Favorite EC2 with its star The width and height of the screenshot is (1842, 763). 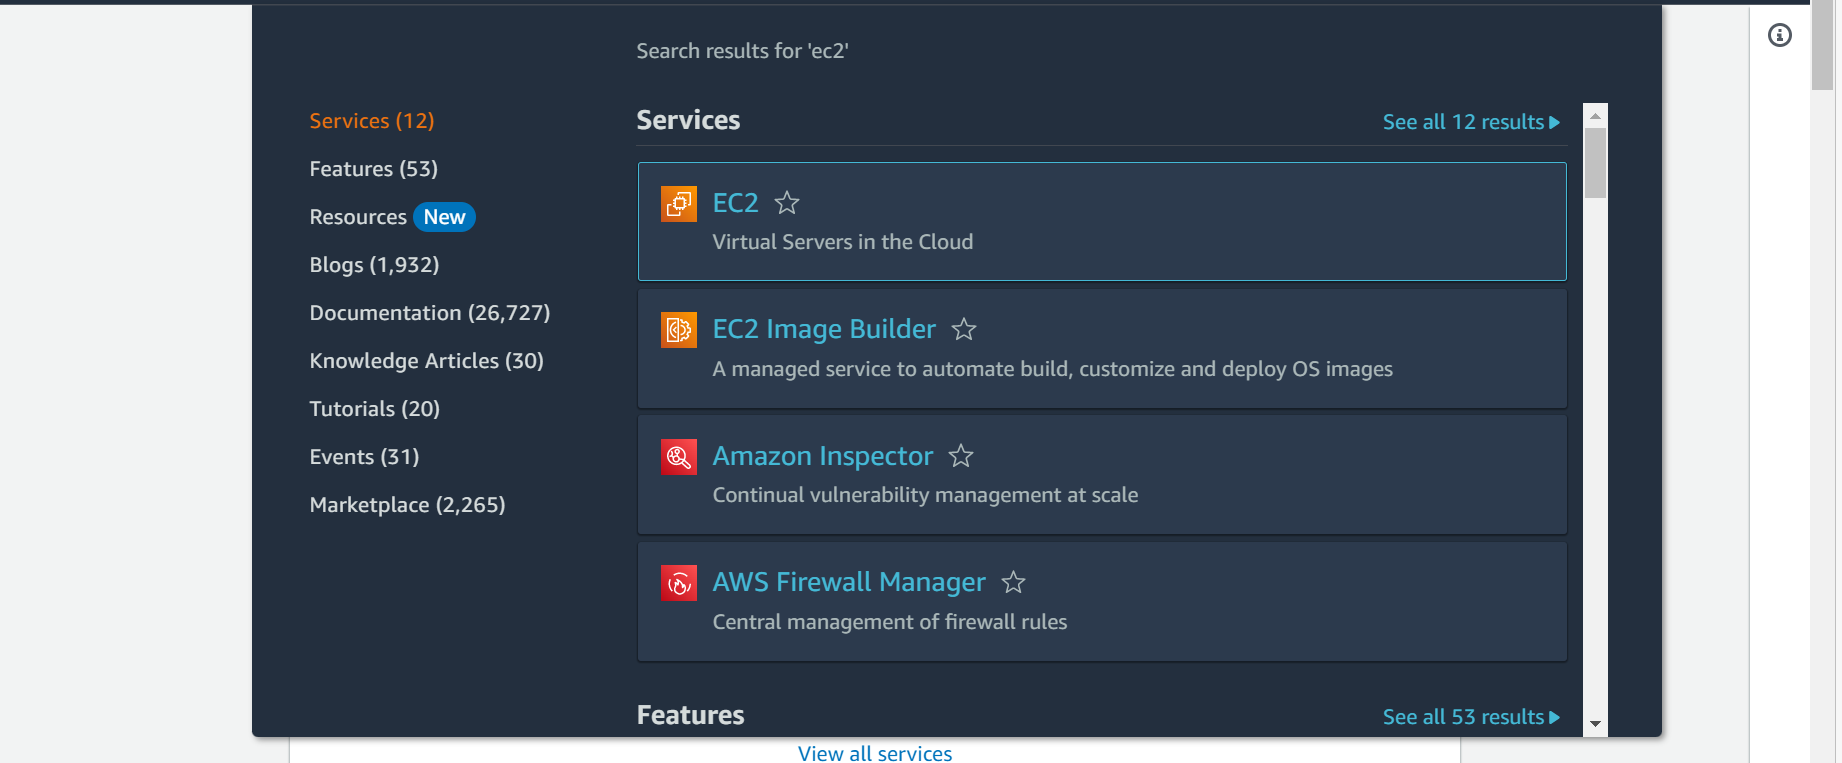[787, 203]
